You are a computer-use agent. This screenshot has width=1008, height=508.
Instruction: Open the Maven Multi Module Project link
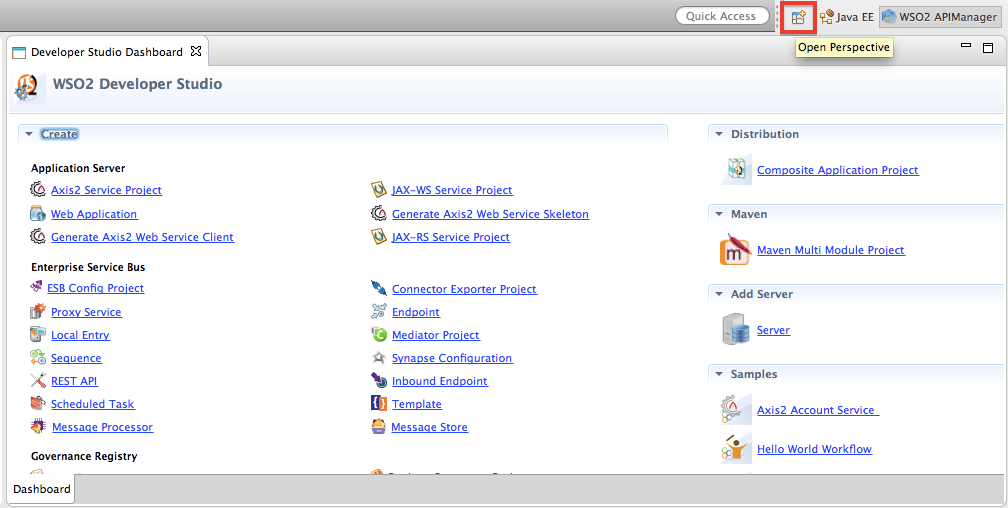831,250
